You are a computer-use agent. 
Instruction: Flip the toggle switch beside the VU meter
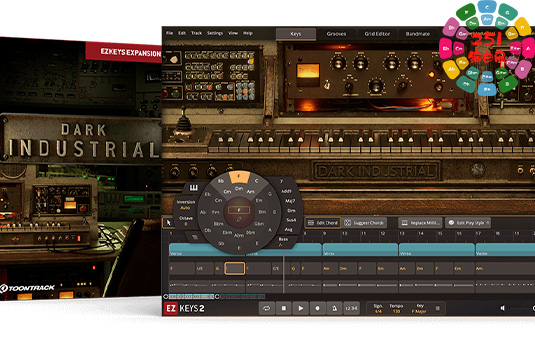[x=327, y=85]
